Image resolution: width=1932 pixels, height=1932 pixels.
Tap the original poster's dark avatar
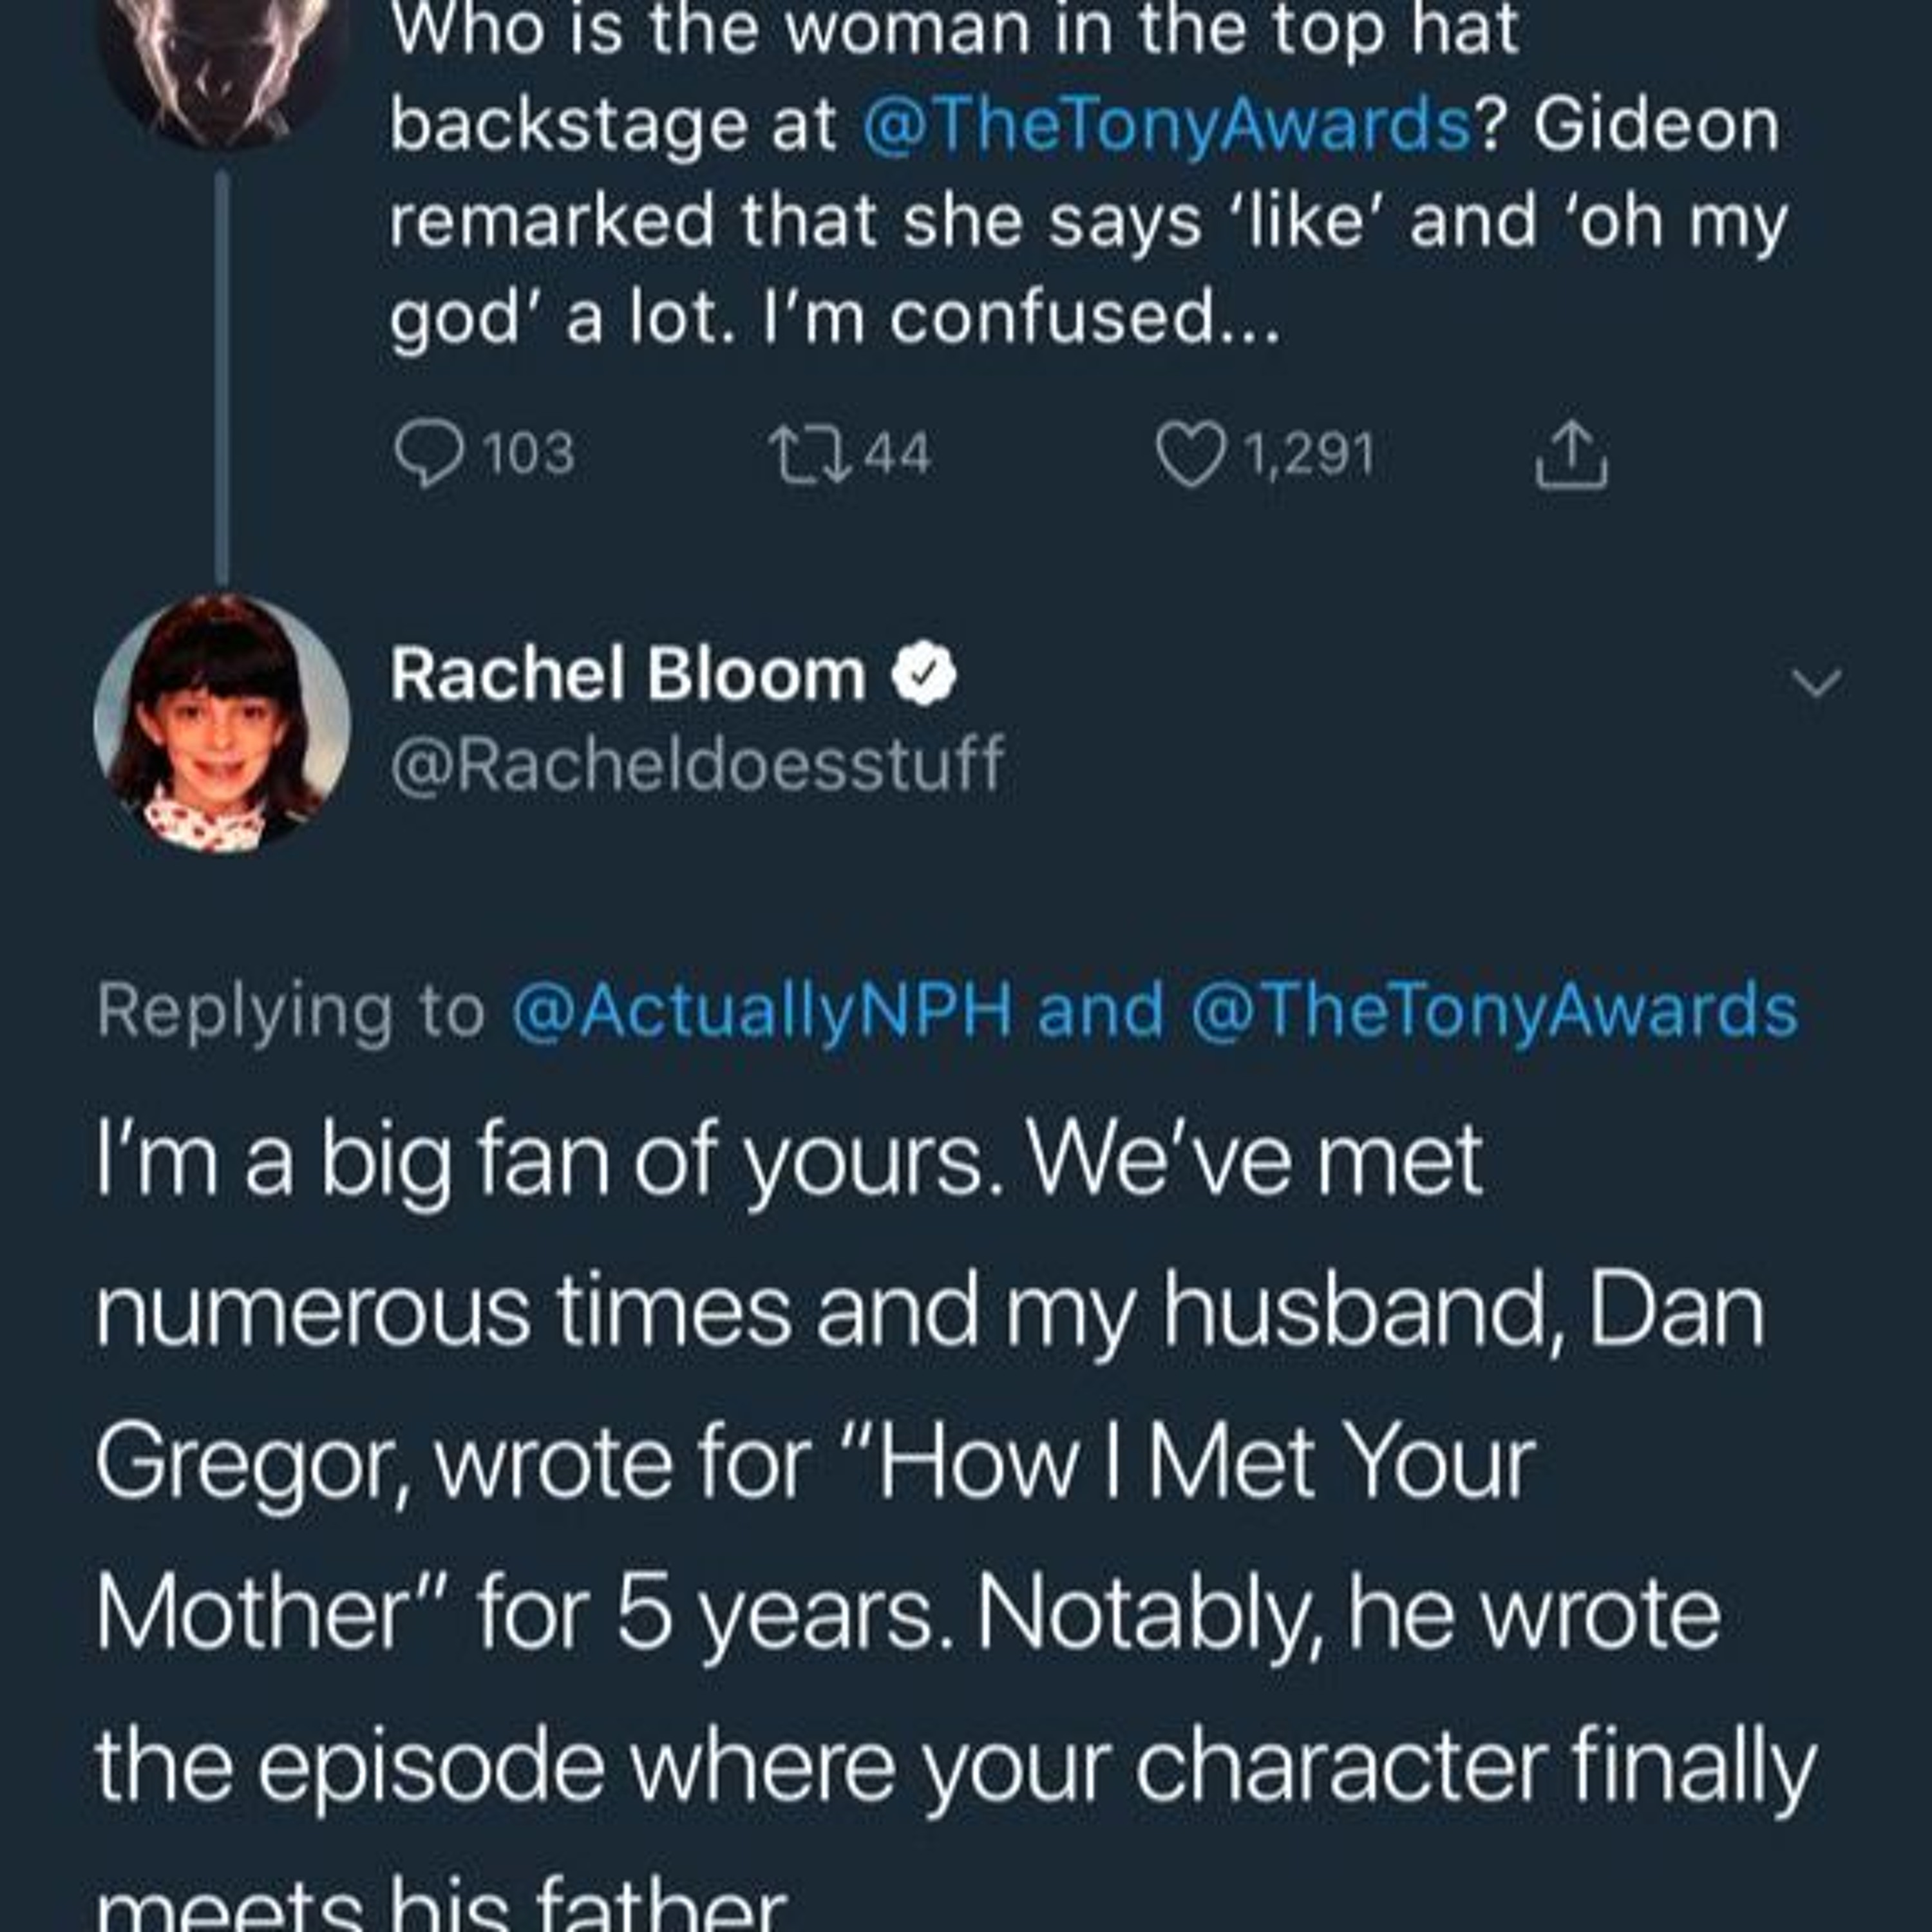coord(222,60)
